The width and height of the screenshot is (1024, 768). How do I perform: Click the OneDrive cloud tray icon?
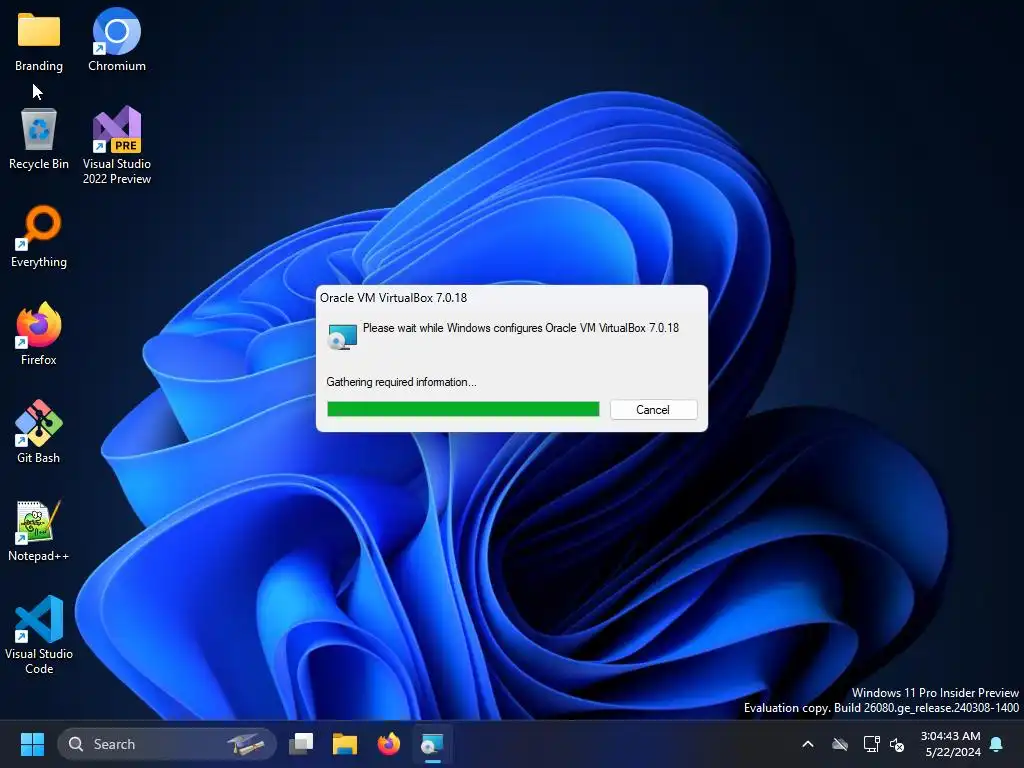pyautogui.click(x=840, y=744)
